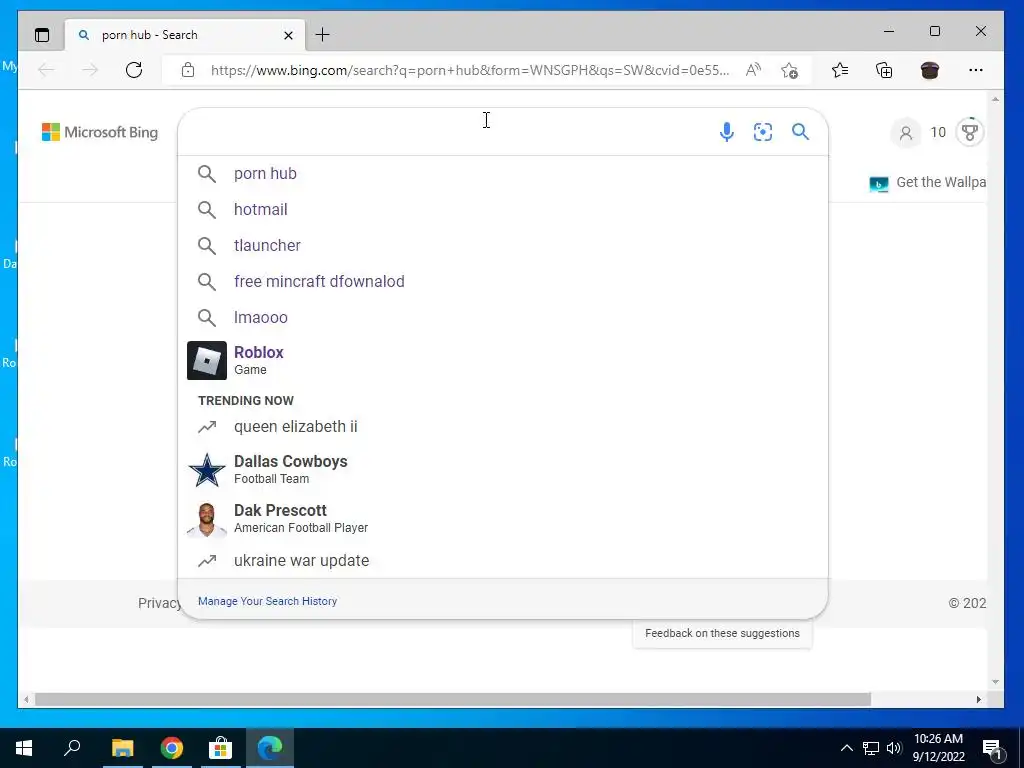Click Microsoft Edge taskbar icon
The width and height of the screenshot is (1024, 768).
click(270, 748)
